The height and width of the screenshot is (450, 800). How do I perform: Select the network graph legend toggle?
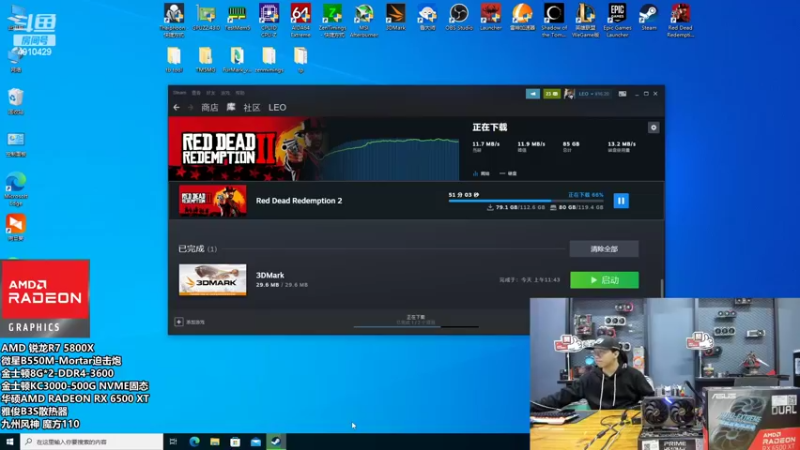coord(481,173)
